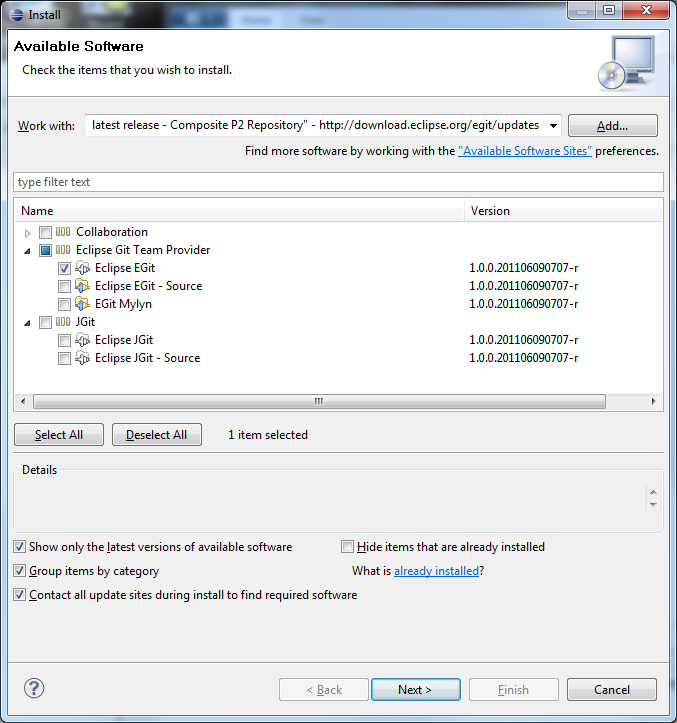Select the Eclipse EGit row label
The image size is (677, 723).
tap(125, 268)
